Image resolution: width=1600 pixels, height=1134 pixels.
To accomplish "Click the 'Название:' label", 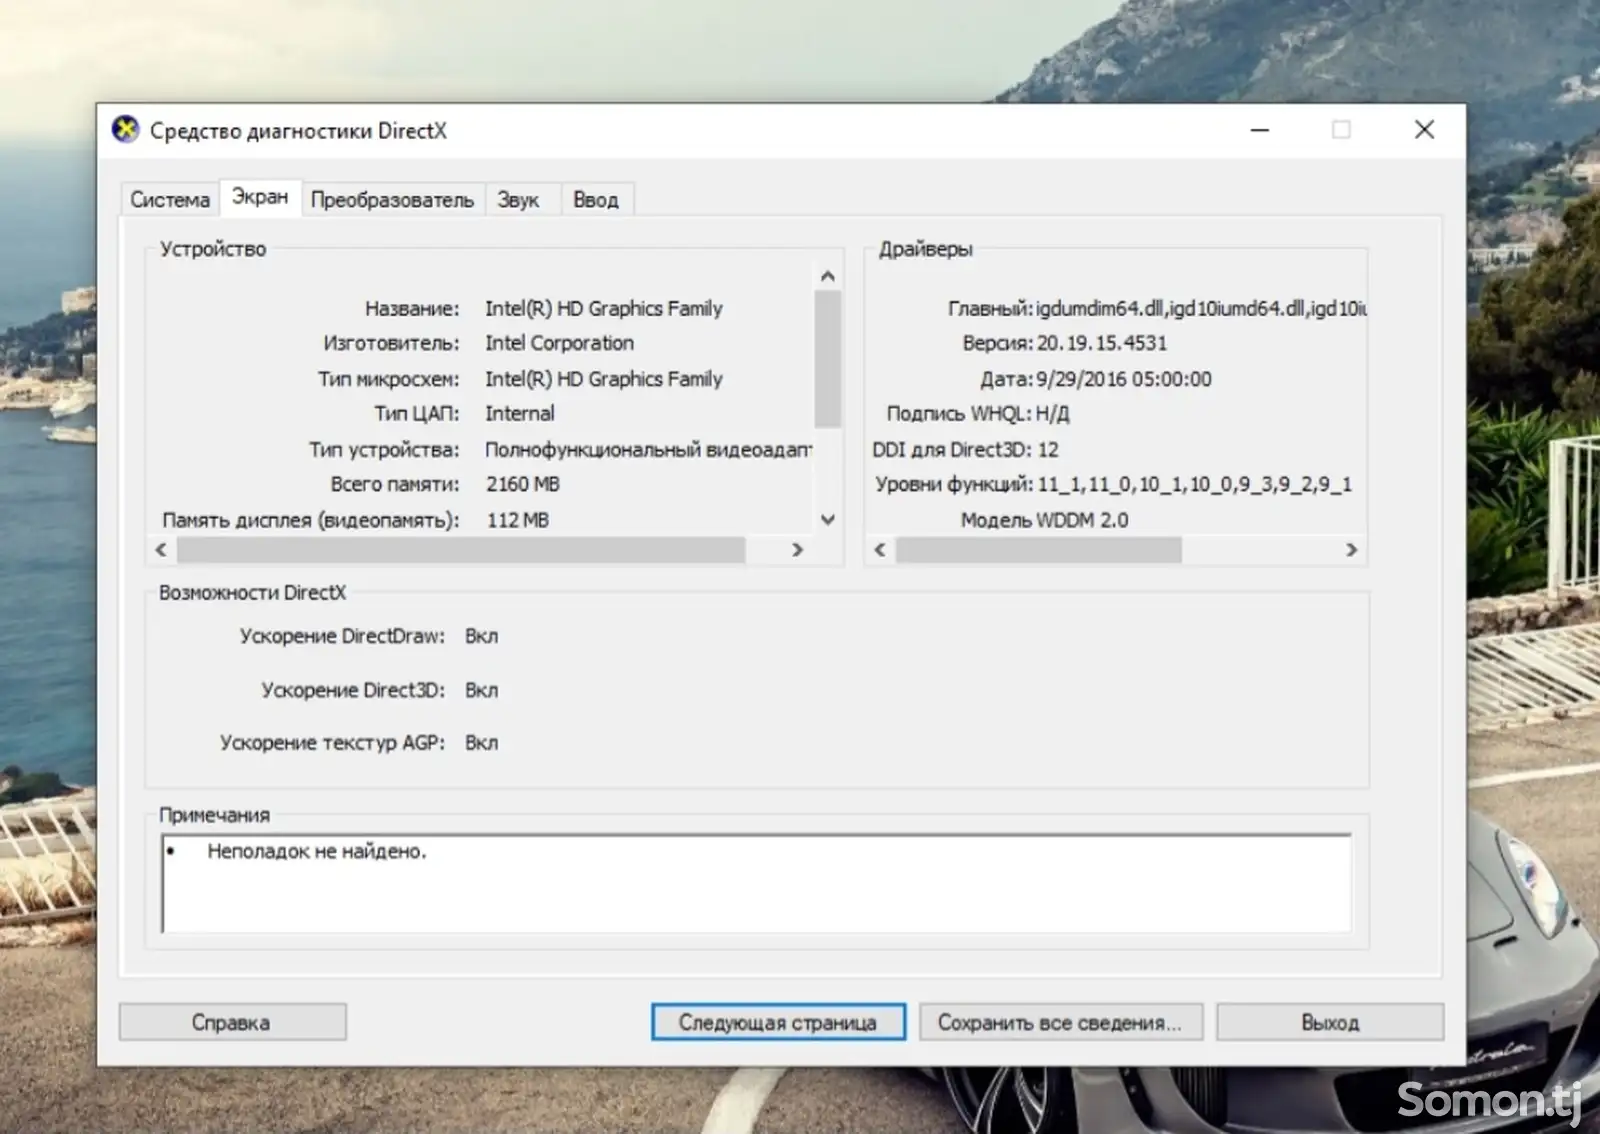I will coord(412,308).
